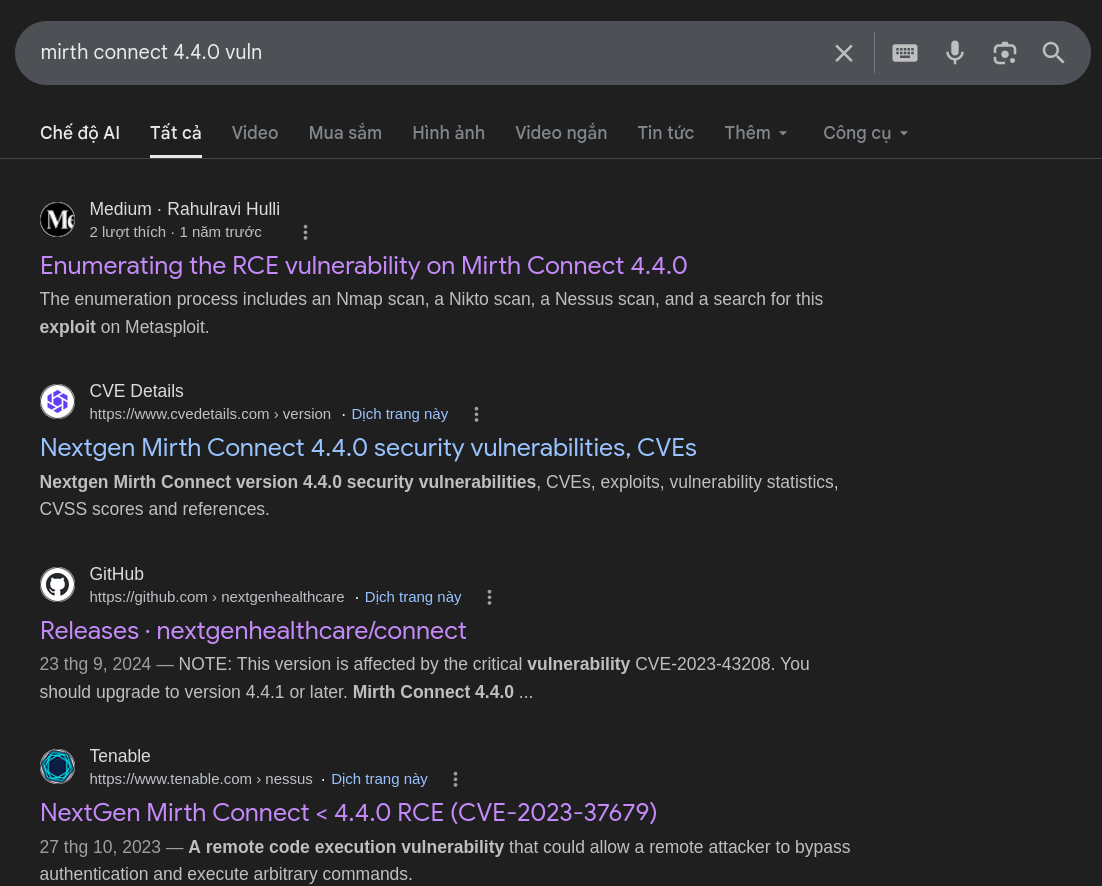This screenshot has width=1102, height=886.
Task: Open Releases nextgenhealthcare/connect GitHub link
Action: coord(253,630)
